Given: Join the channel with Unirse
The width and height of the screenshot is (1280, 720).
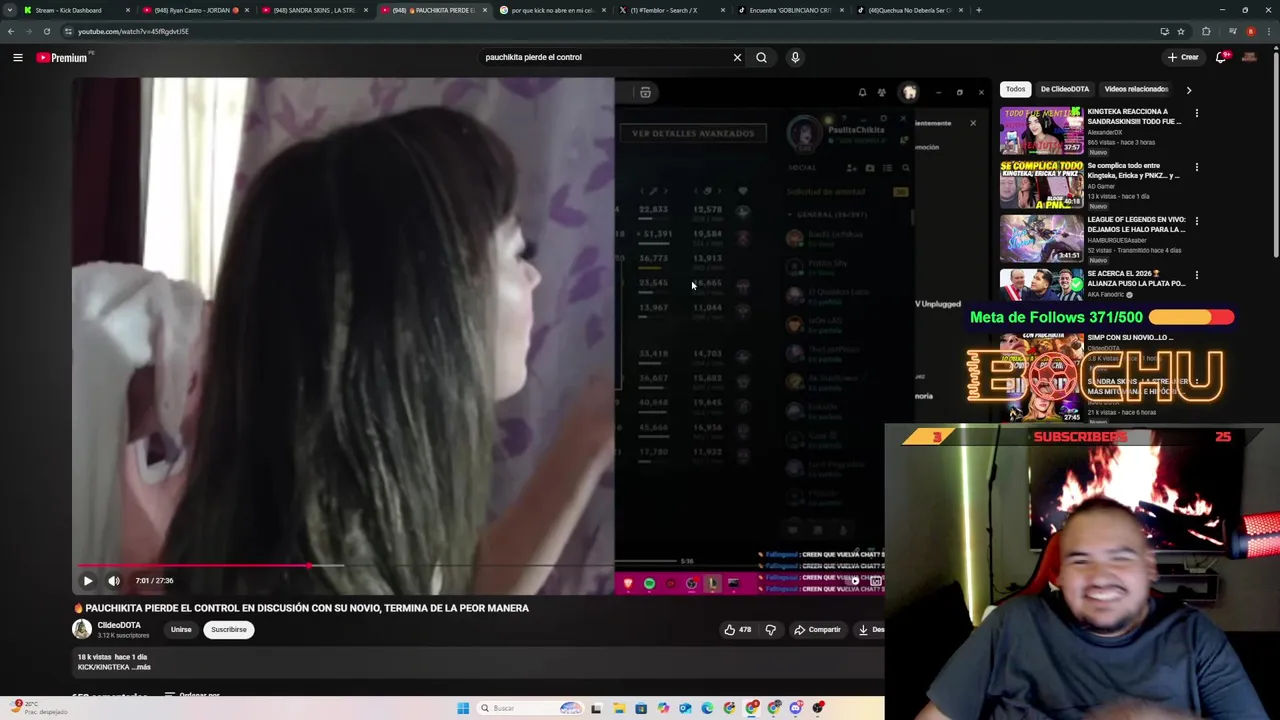Looking at the screenshot, I should click(x=181, y=629).
